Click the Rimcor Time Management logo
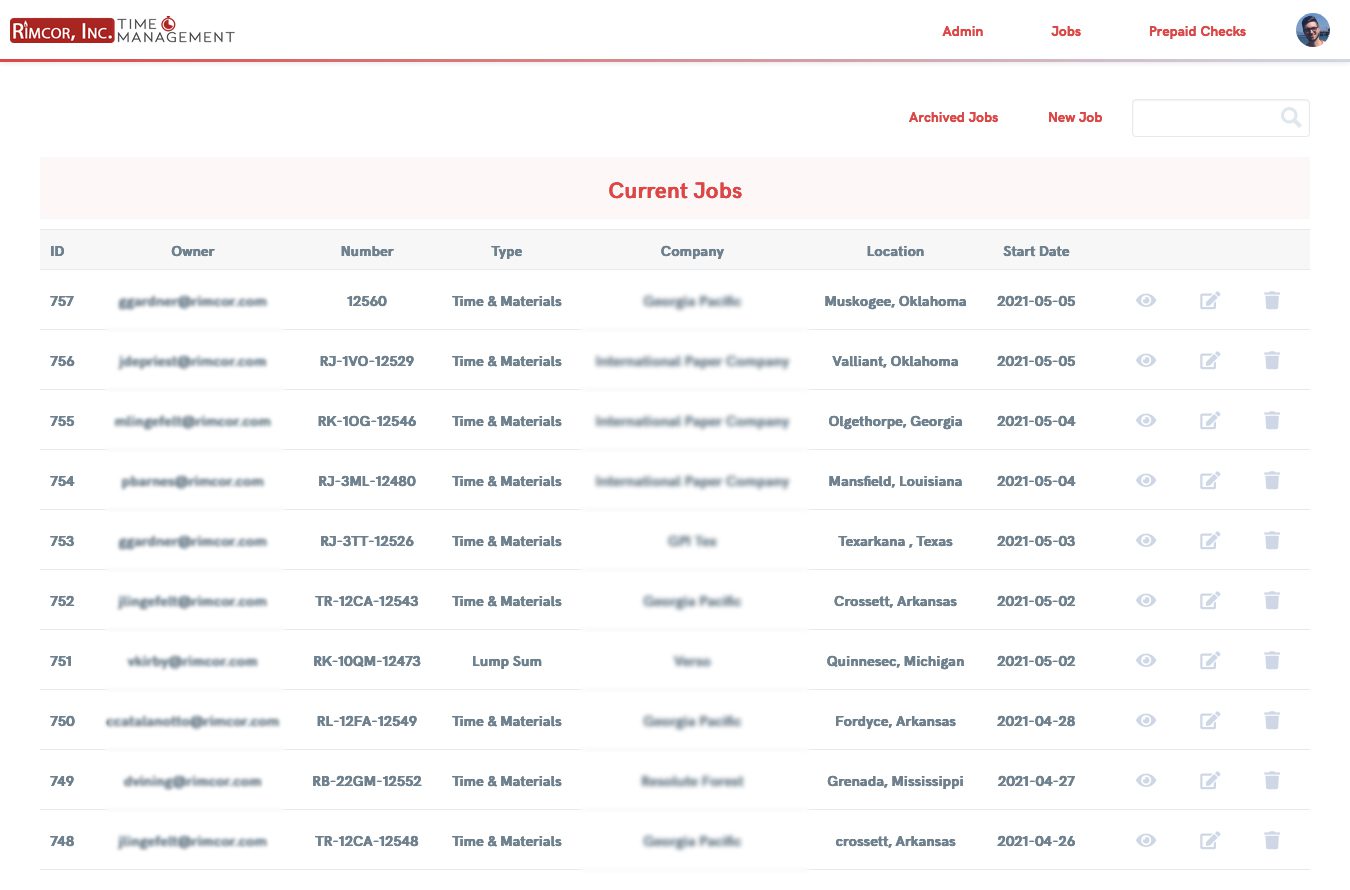1350x890 pixels. click(x=122, y=30)
